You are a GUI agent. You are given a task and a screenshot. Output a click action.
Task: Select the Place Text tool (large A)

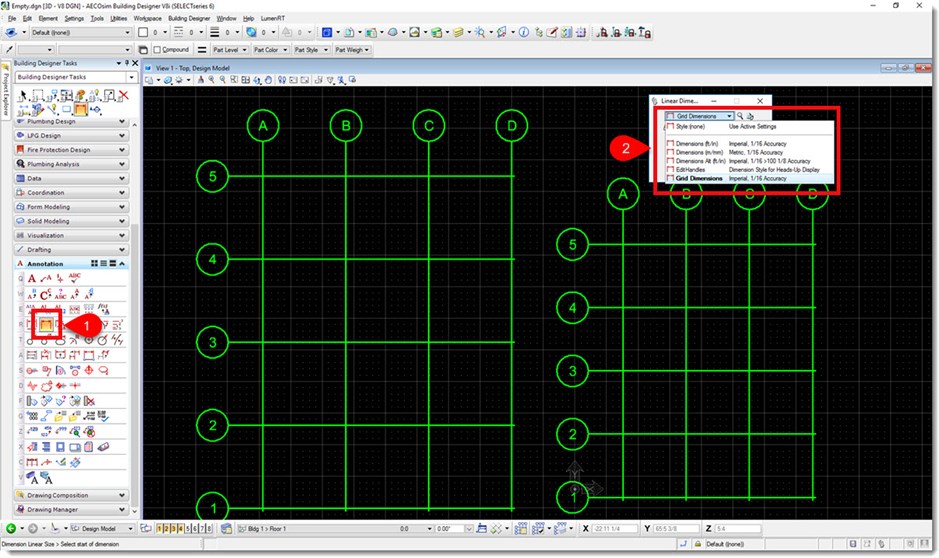point(32,278)
